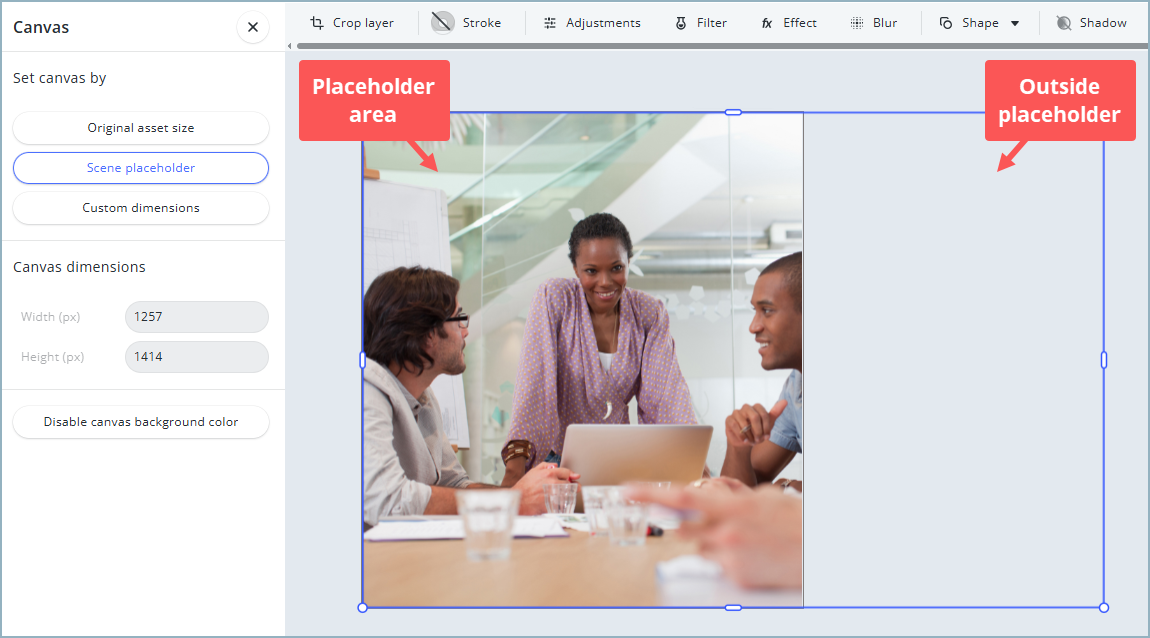1150x638 pixels.
Task: Open the Effect options
Action: click(788, 22)
